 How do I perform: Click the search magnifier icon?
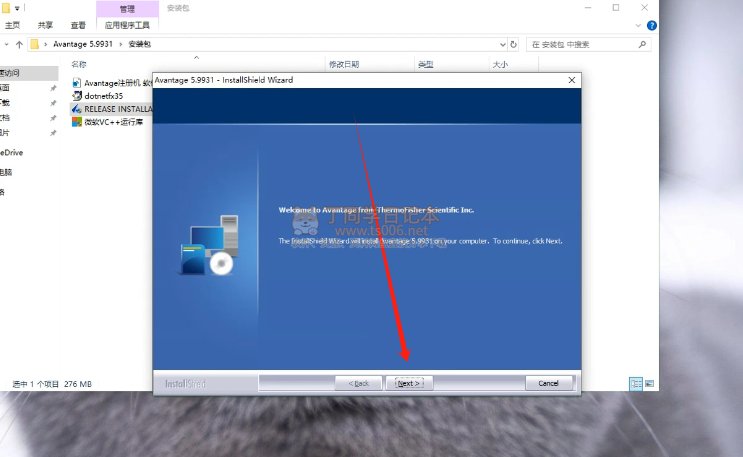tap(642, 44)
